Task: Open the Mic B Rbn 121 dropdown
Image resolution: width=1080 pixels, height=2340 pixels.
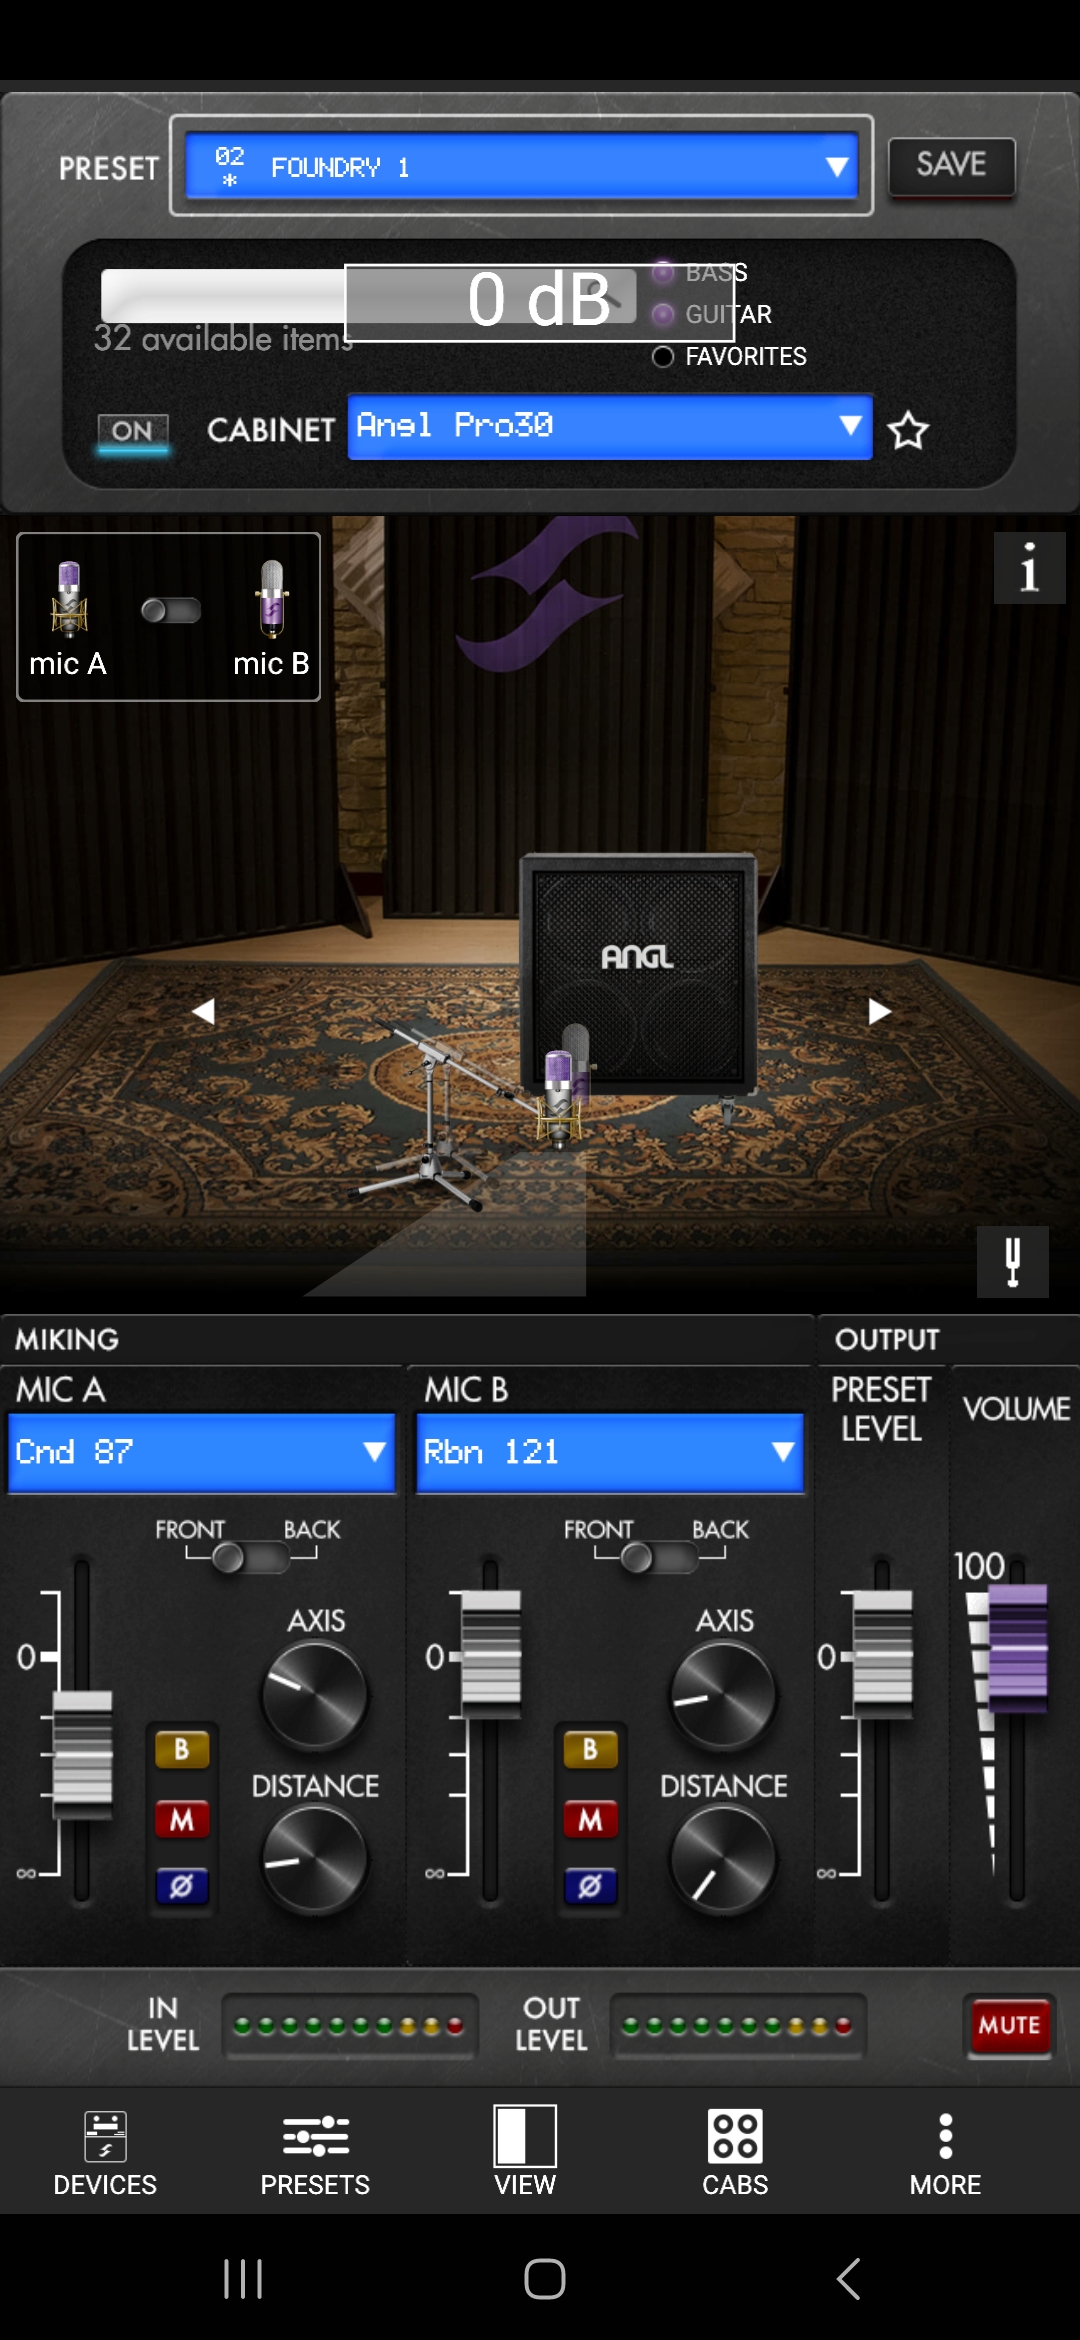Action: (x=610, y=1453)
